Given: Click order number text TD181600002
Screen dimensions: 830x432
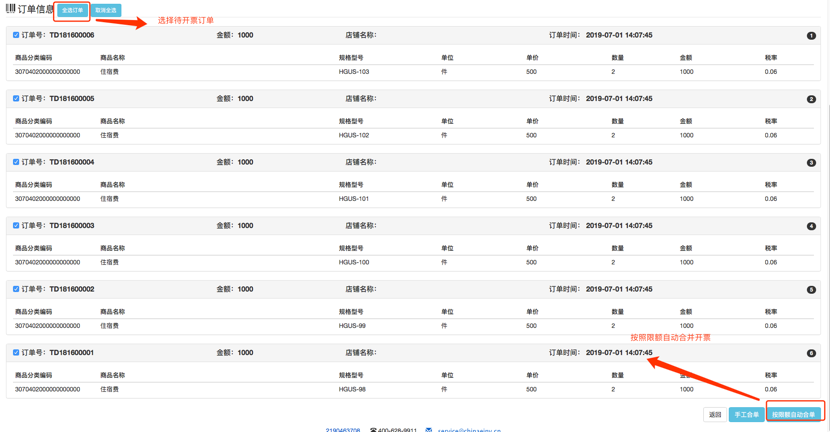Looking at the screenshot, I should [x=72, y=289].
